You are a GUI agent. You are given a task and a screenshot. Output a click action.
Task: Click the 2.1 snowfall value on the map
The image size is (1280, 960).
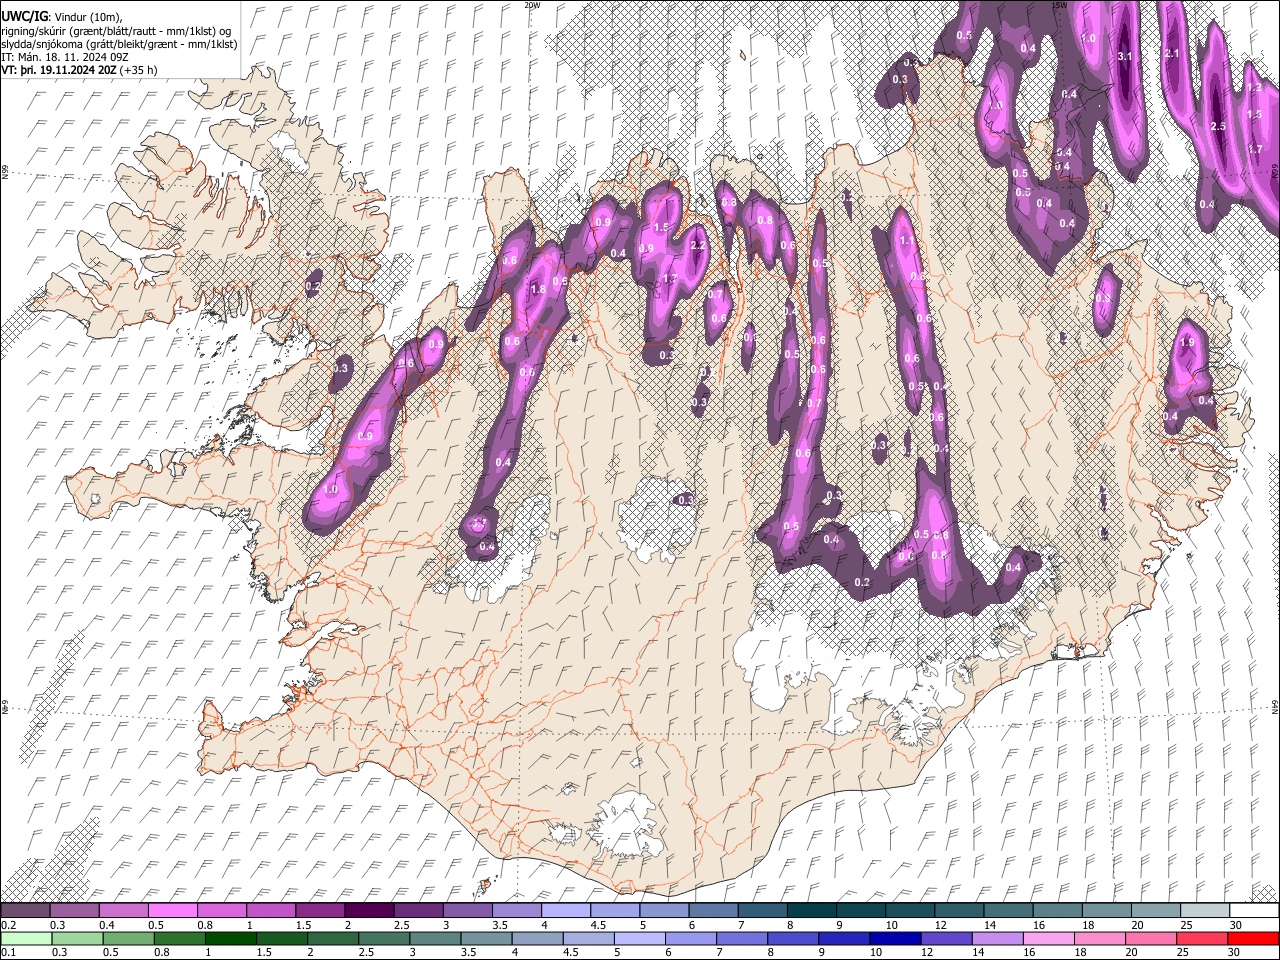1173,53
